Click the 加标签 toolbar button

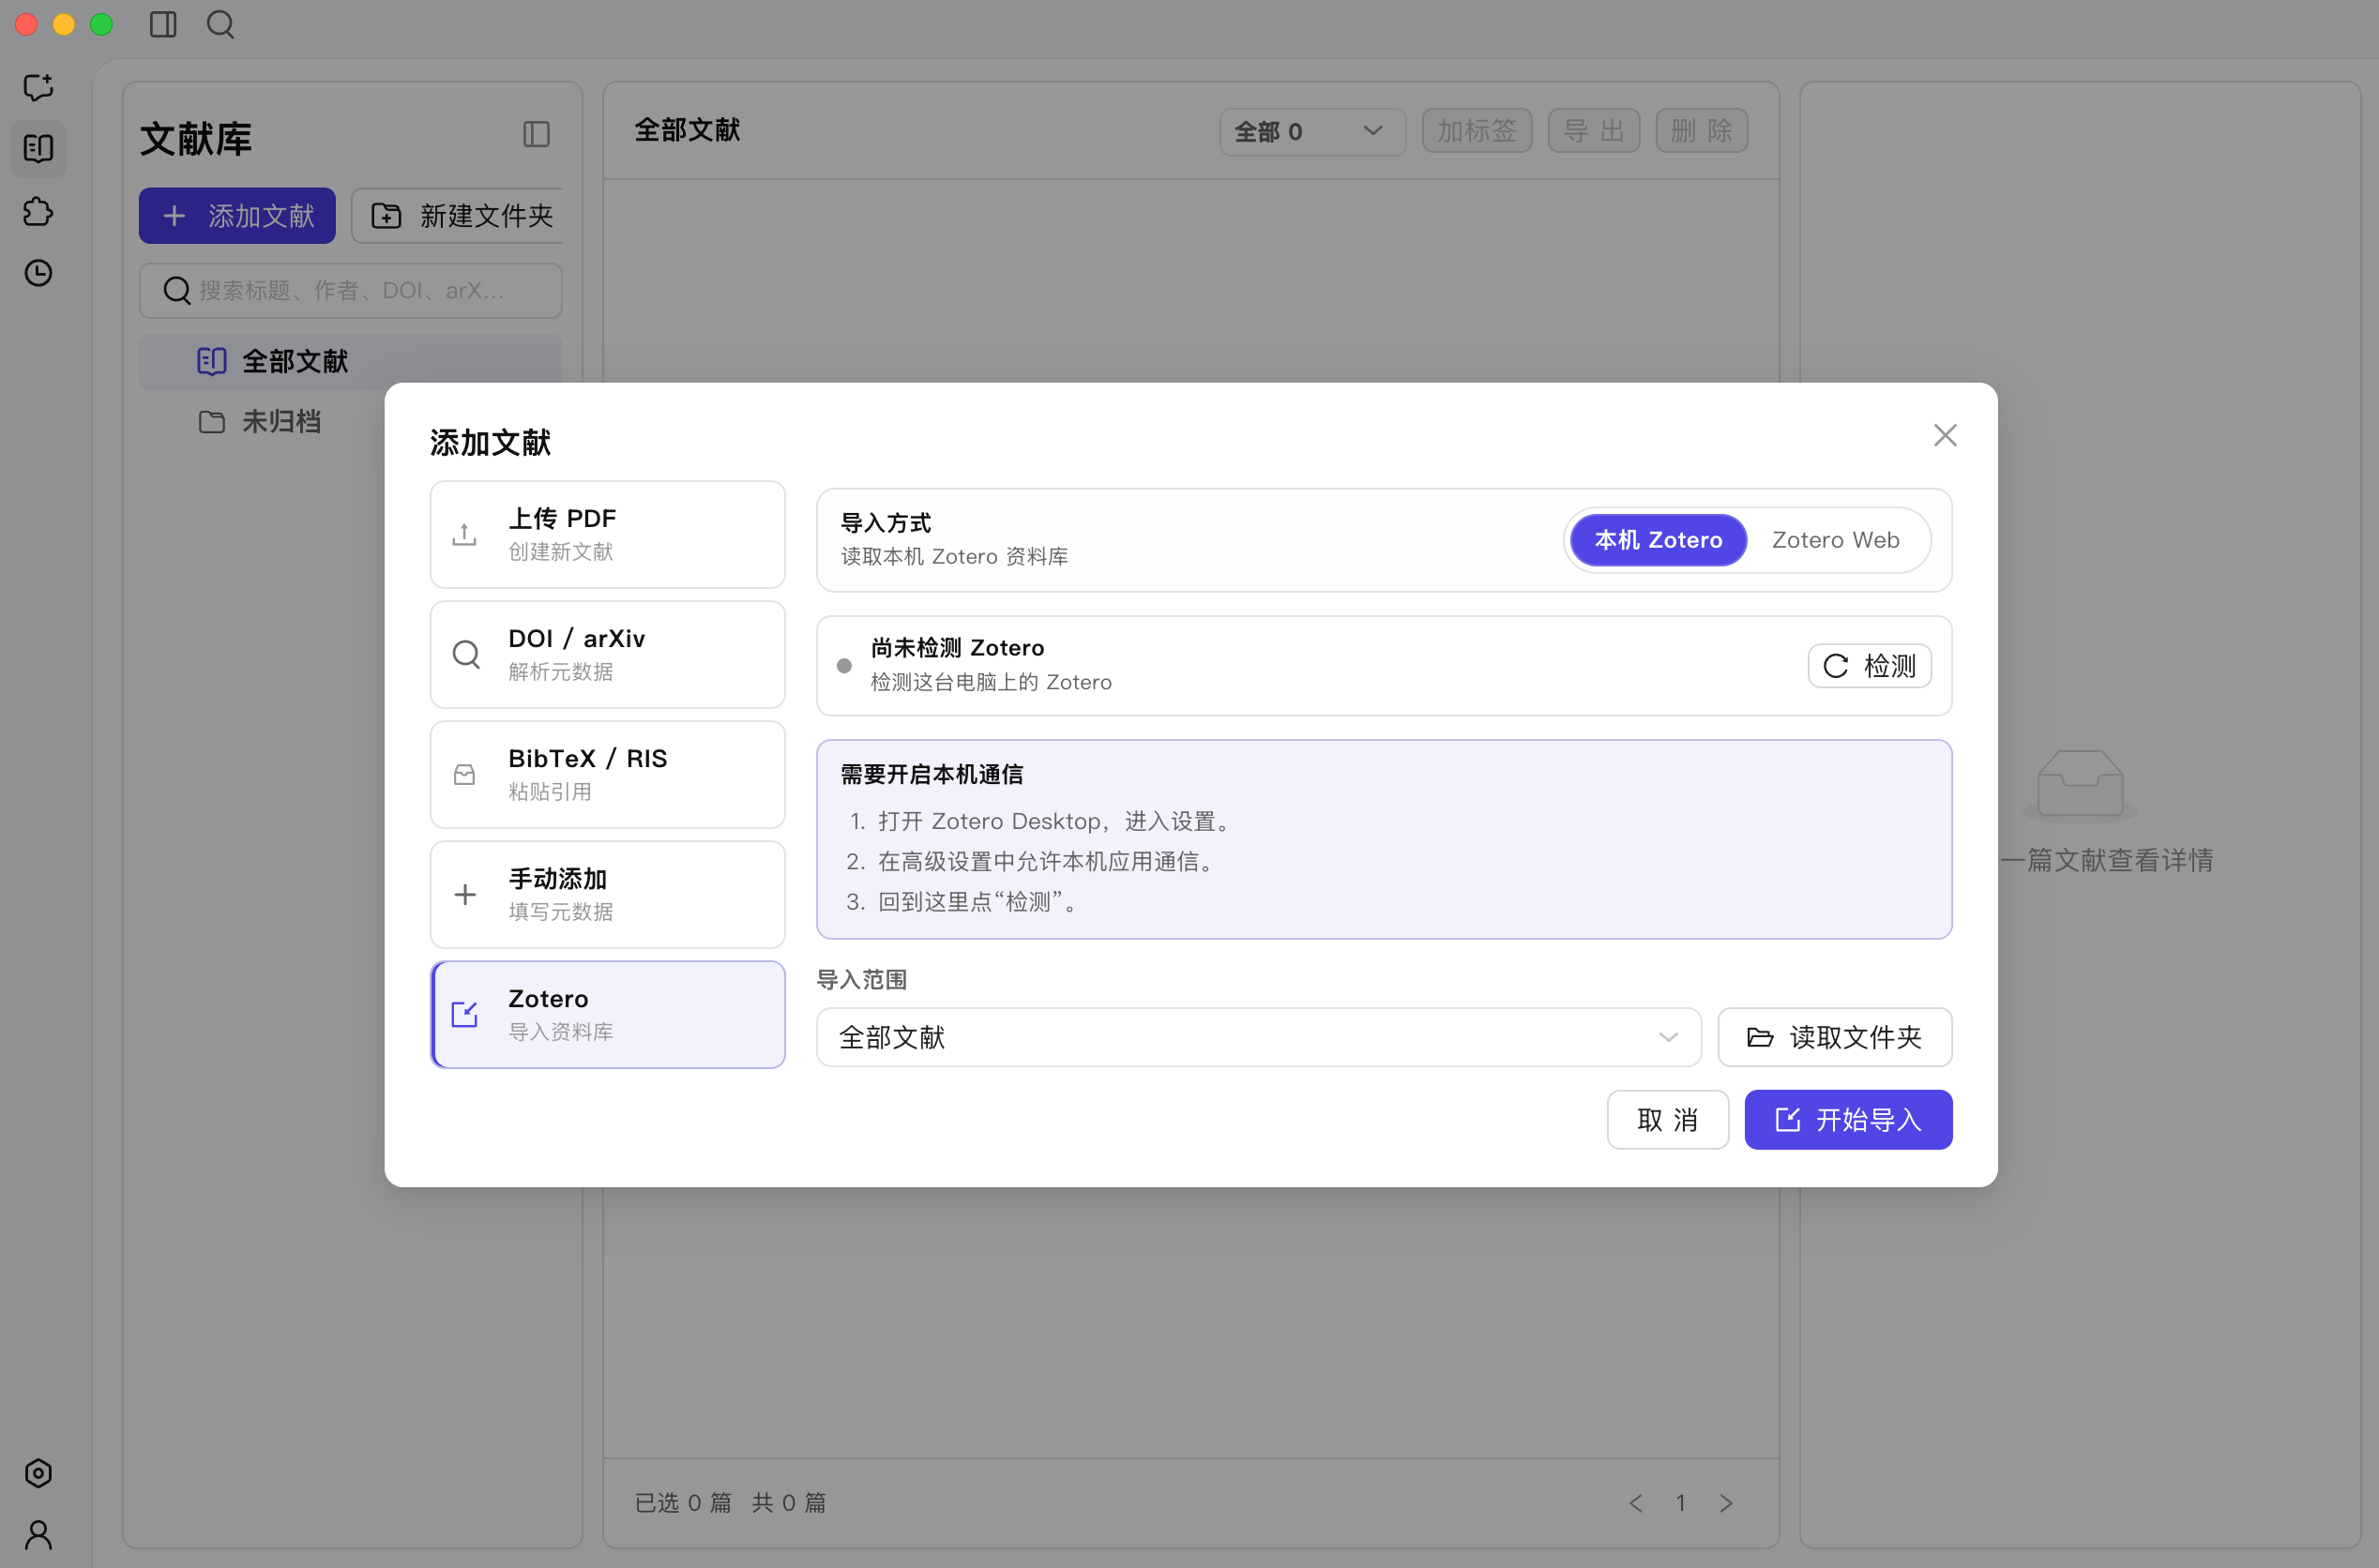(1477, 131)
